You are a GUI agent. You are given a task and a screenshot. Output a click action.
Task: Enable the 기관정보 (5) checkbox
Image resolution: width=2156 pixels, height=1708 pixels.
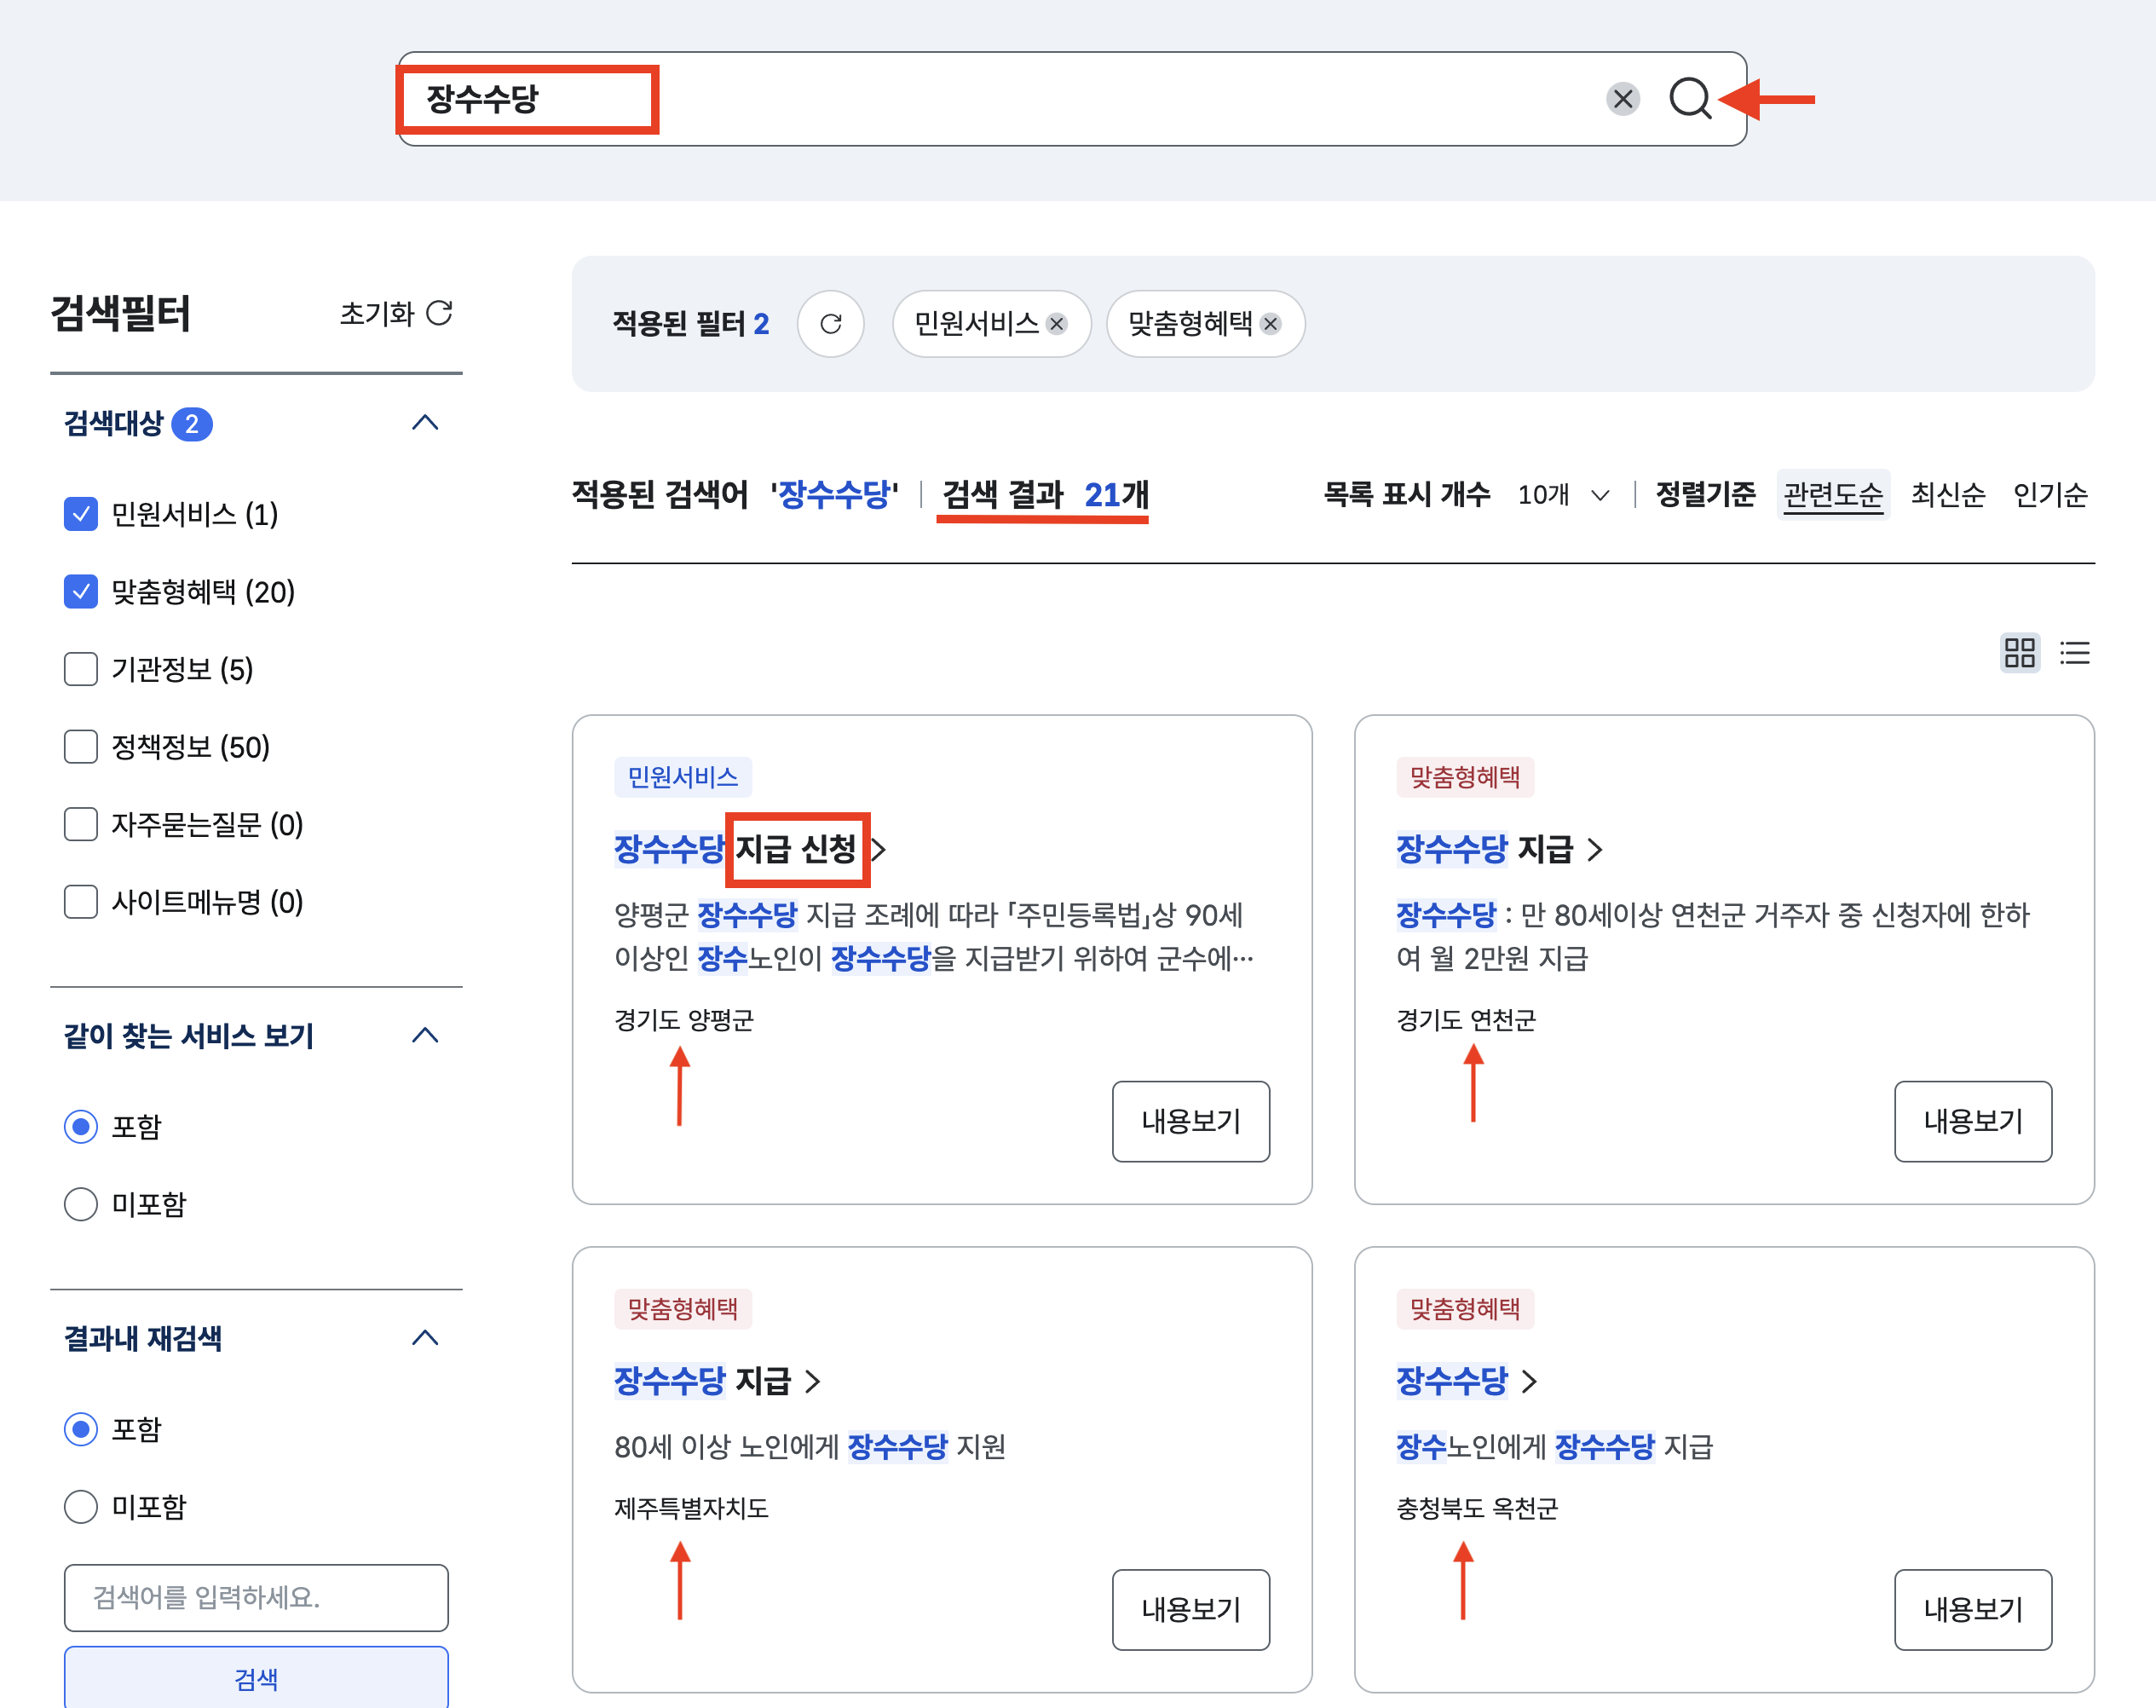80,669
